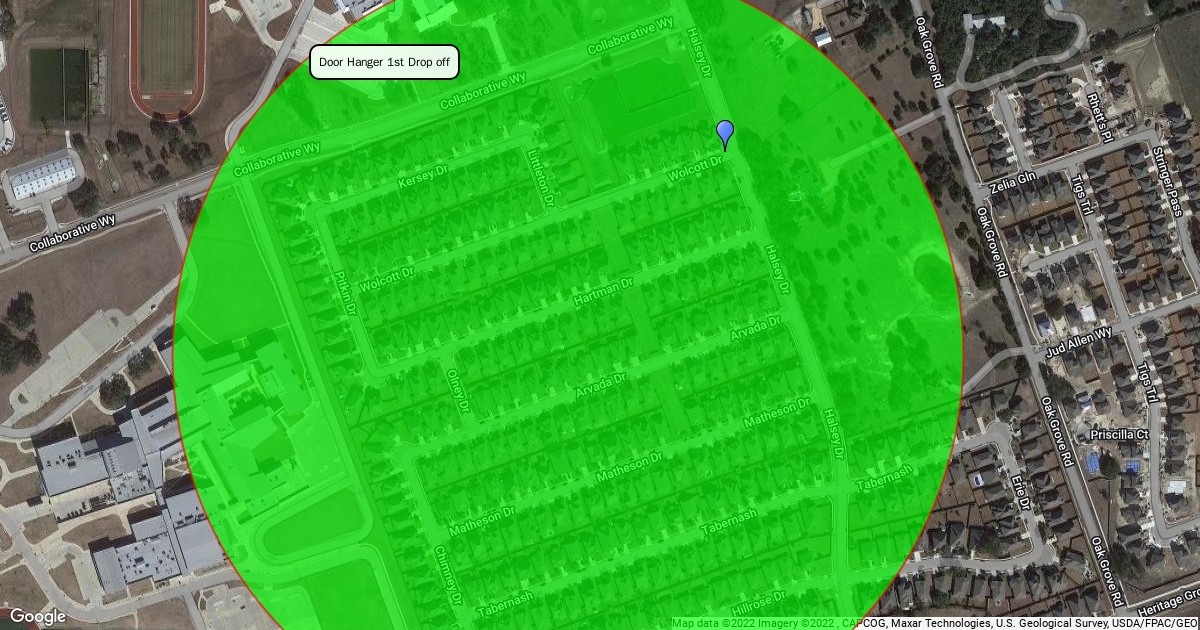The height and width of the screenshot is (630, 1200).
Task: Select the Door Hanger 1st Drop off label
Action: [384, 63]
